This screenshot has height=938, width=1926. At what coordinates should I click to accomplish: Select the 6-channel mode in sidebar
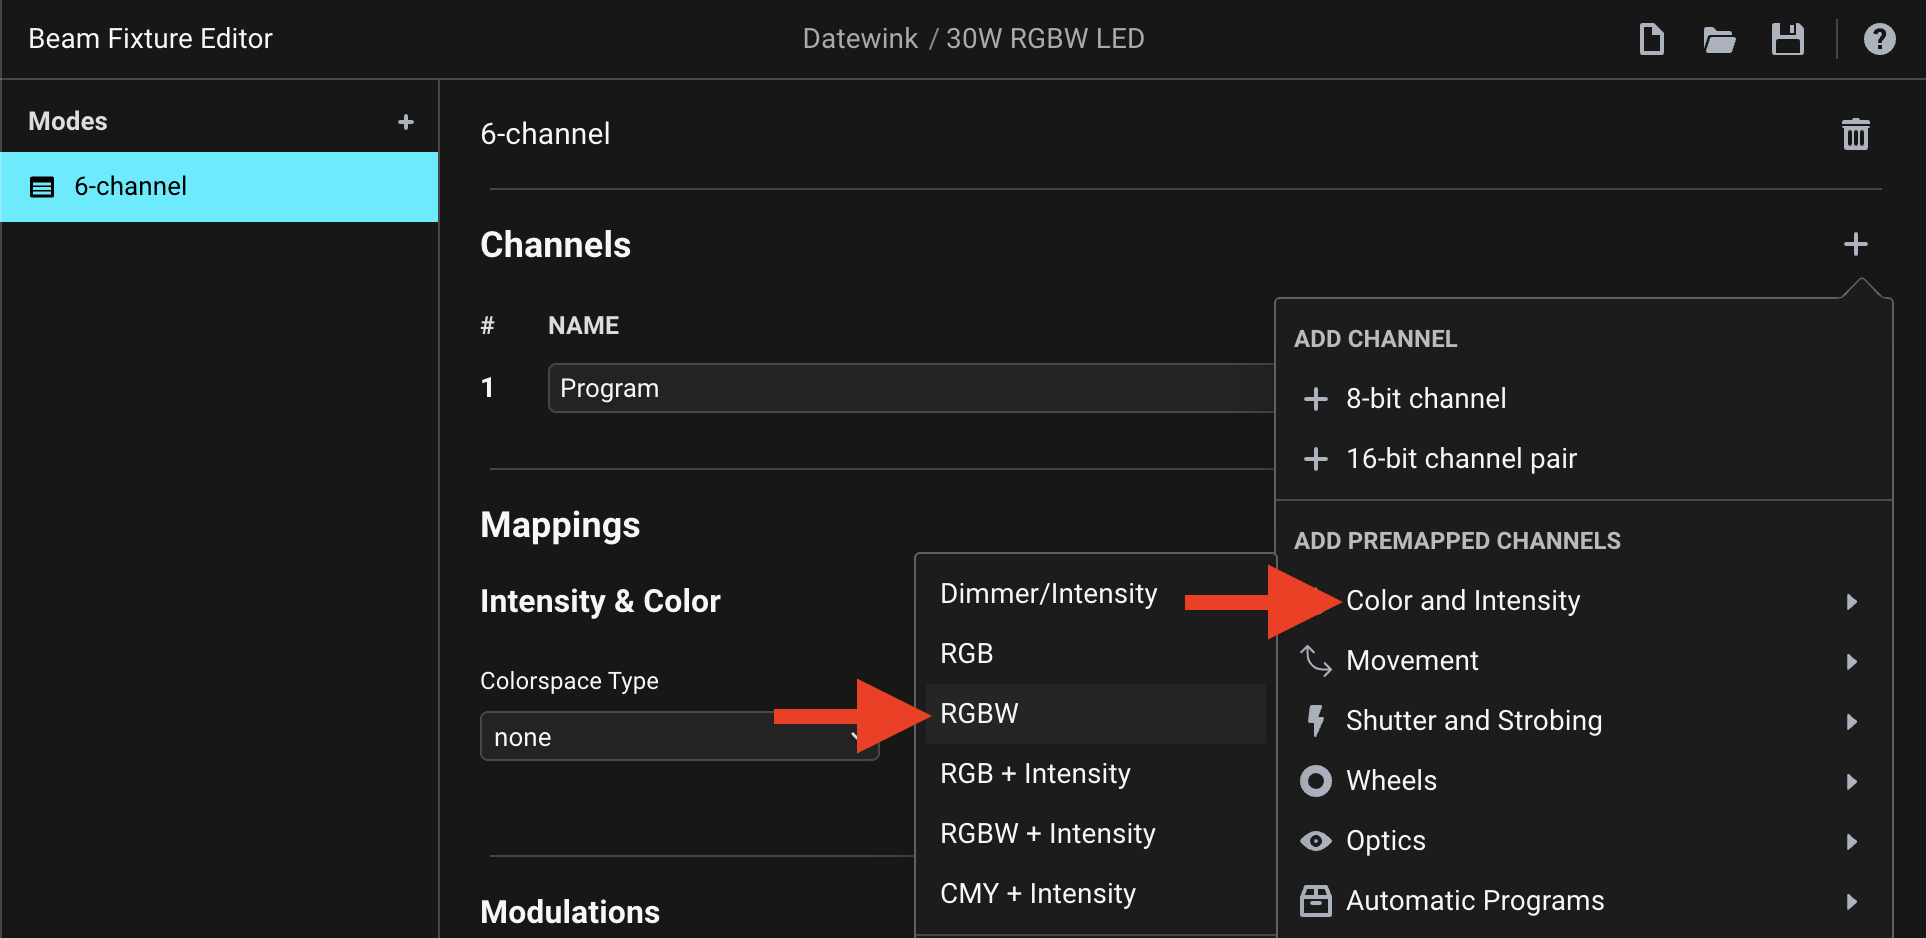point(219,187)
